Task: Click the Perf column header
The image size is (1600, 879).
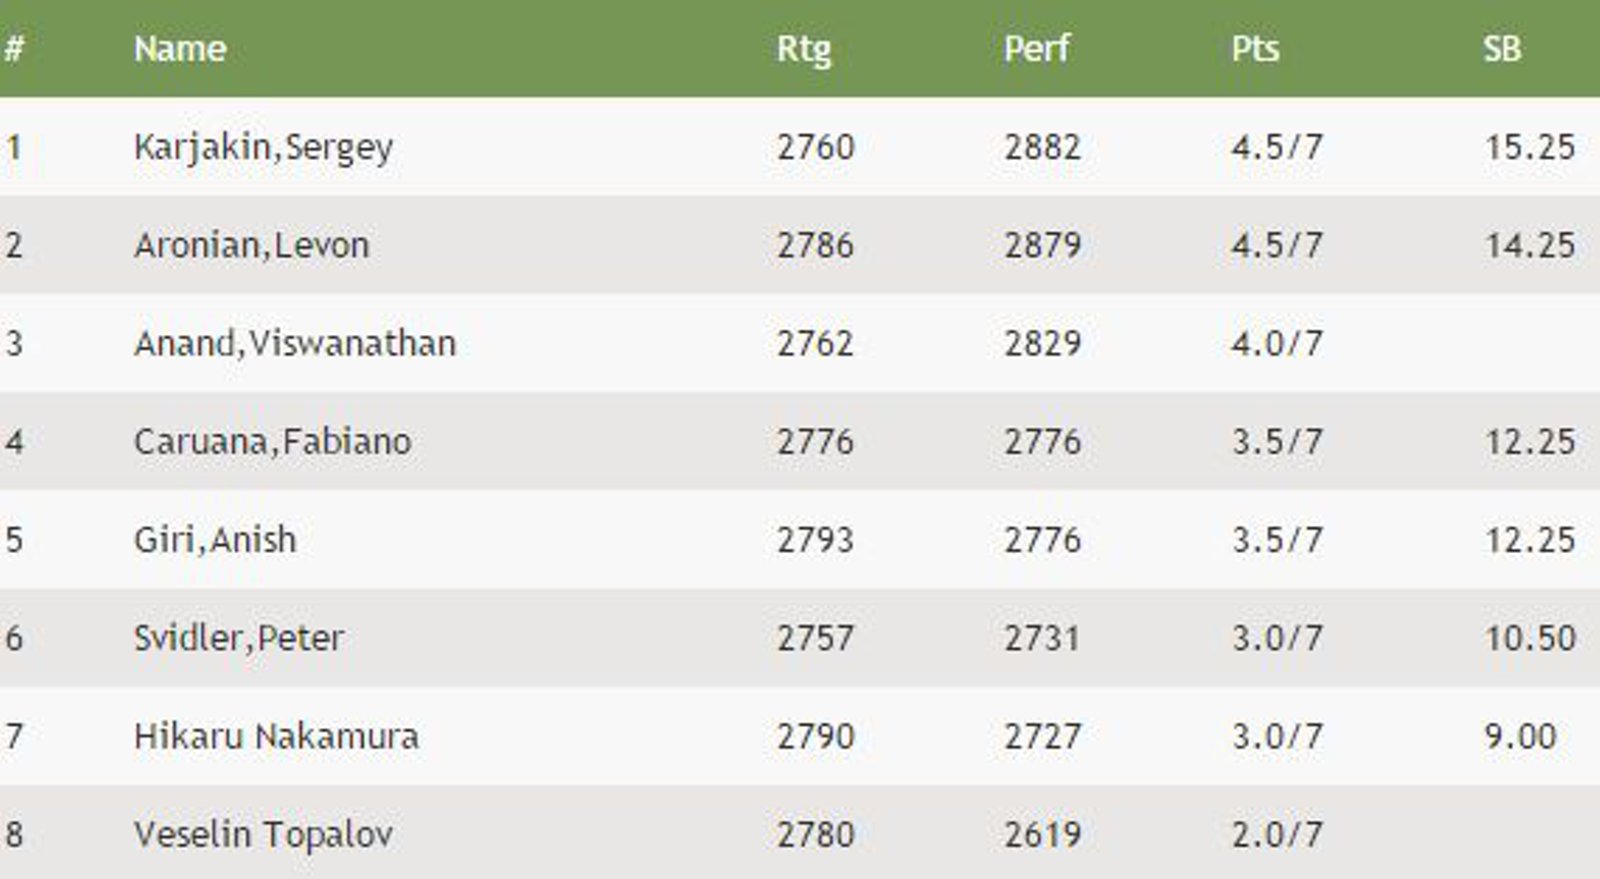Action: tap(1037, 48)
